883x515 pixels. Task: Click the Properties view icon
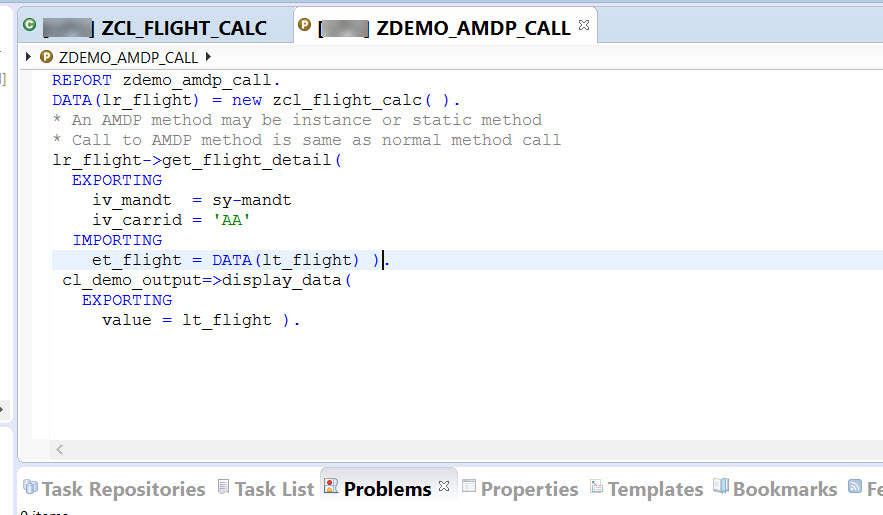[x=469, y=488]
